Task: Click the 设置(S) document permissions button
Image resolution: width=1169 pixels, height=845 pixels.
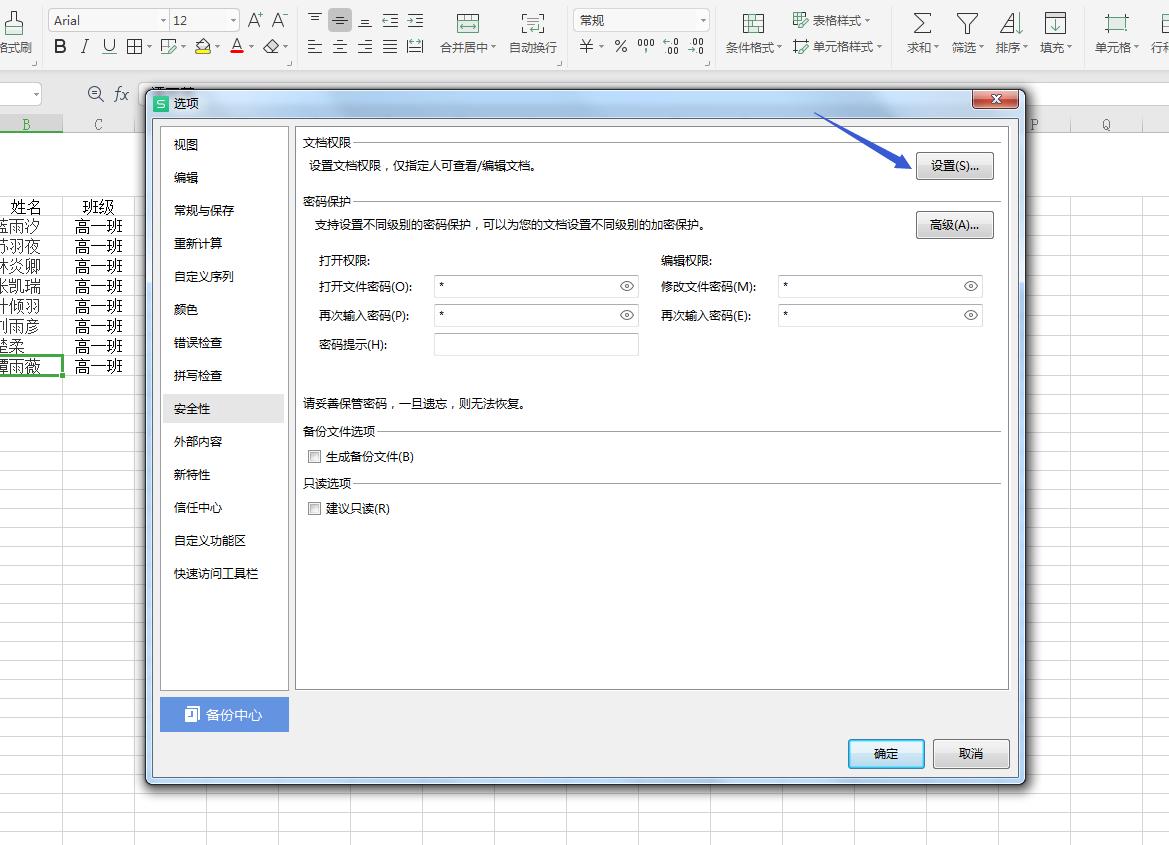Action: (x=954, y=166)
